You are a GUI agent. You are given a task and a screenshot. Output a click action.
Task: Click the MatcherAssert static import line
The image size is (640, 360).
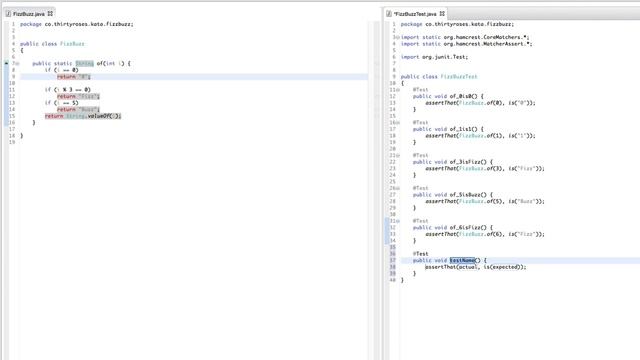point(467,44)
